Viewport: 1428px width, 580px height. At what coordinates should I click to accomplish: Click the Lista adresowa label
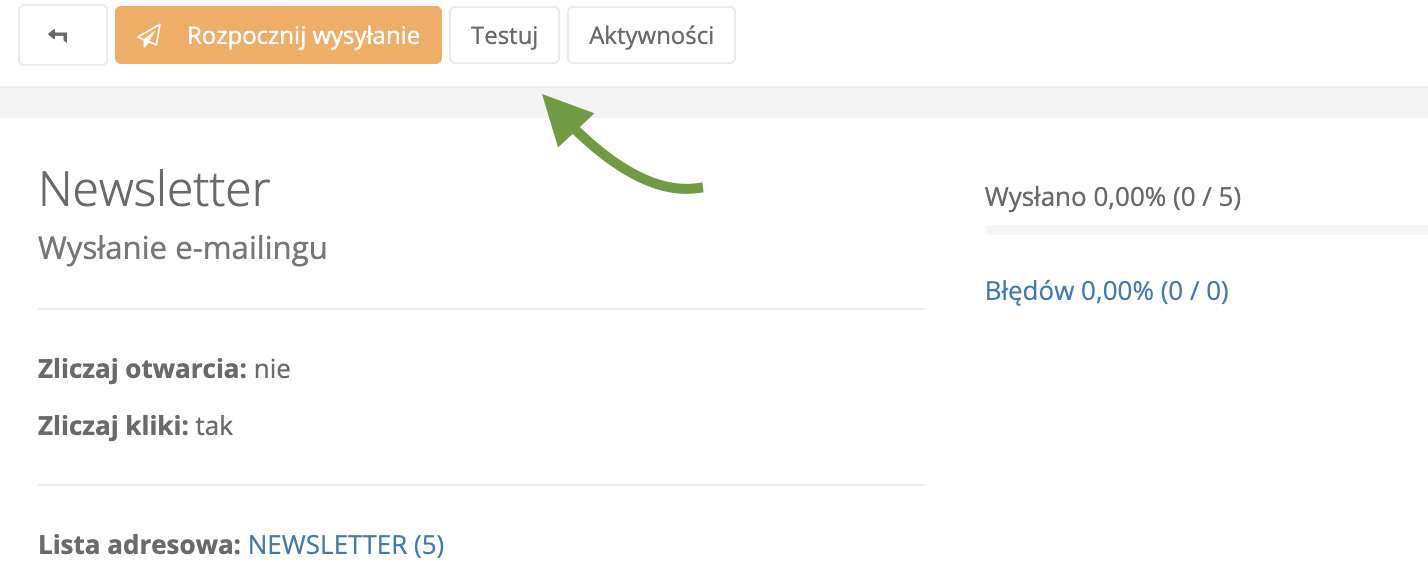[139, 545]
